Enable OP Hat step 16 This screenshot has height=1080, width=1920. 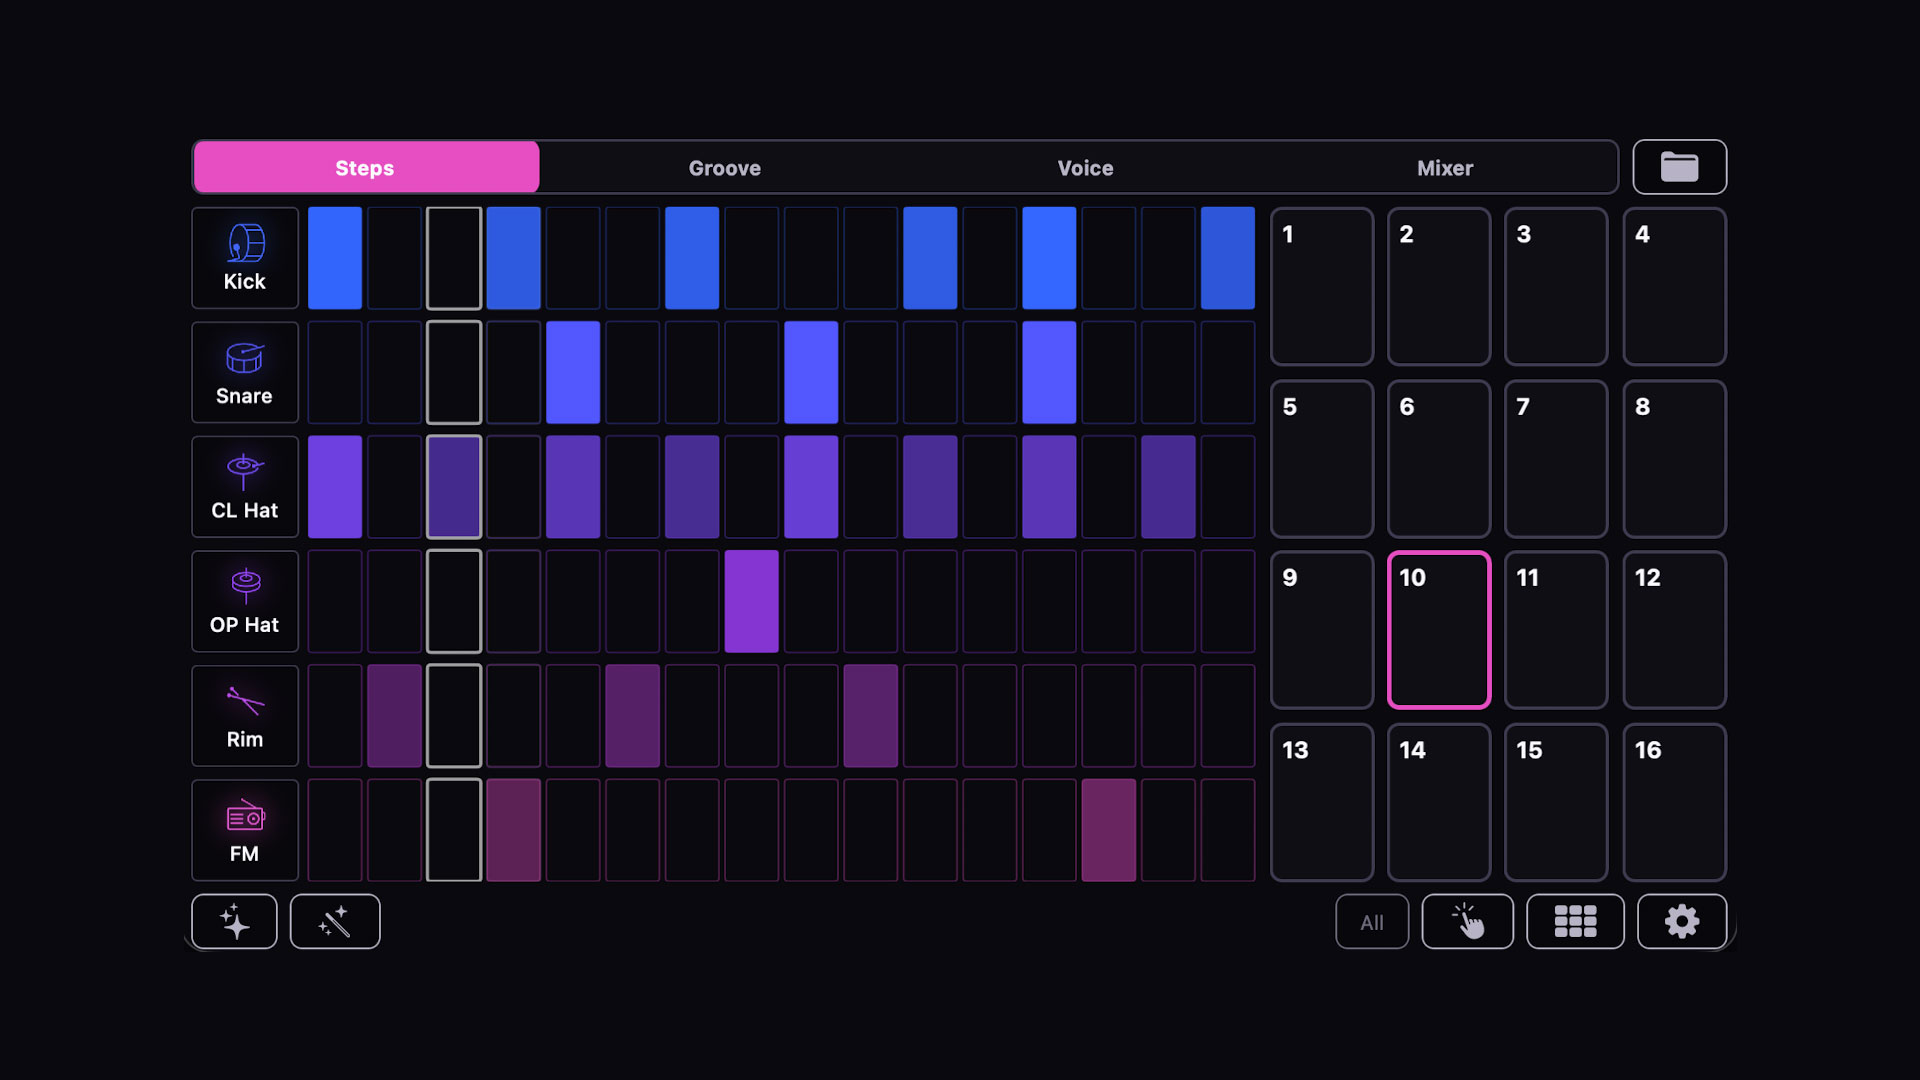1228,601
